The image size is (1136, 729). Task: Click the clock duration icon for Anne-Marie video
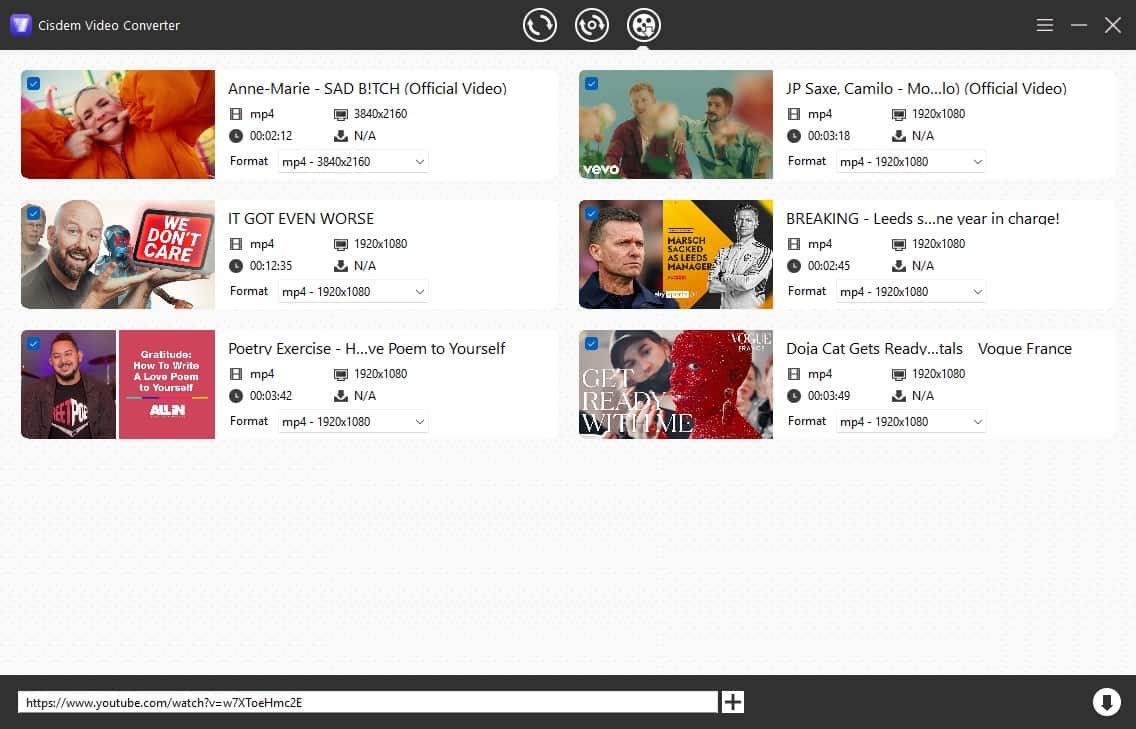click(235, 136)
